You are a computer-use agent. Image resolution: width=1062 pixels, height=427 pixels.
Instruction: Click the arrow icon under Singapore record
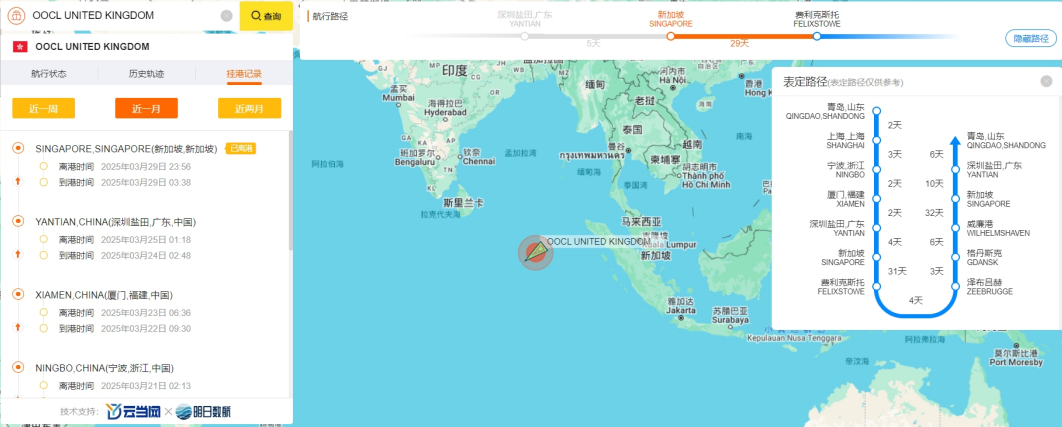tap(18, 181)
